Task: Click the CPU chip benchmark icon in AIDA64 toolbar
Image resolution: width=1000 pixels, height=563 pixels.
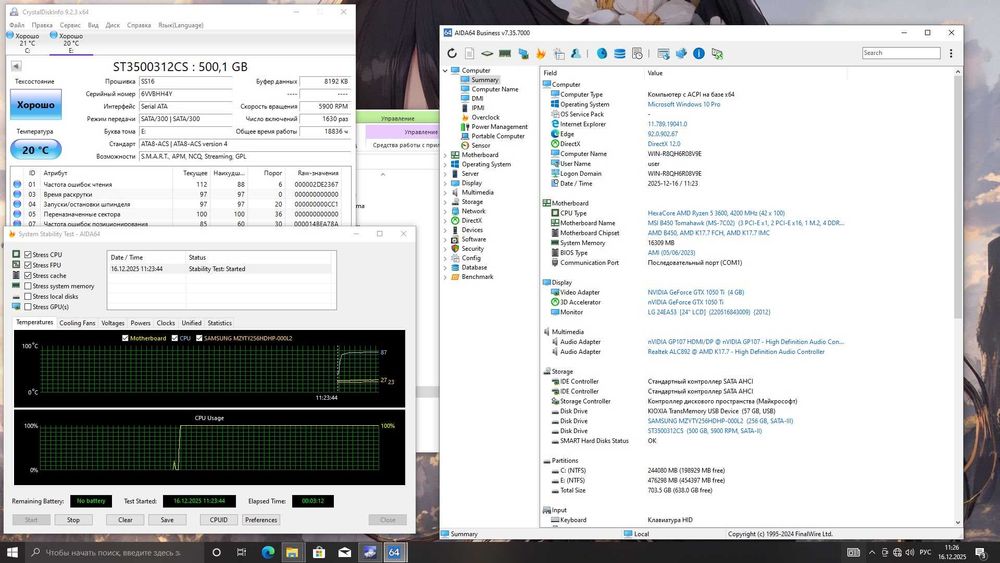Action: coord(487,54)
